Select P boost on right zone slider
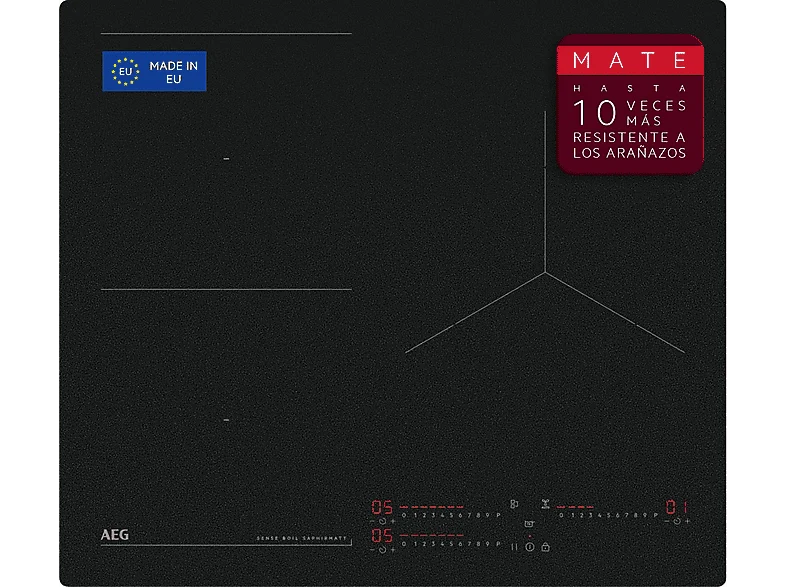 (x=656, y=515)
